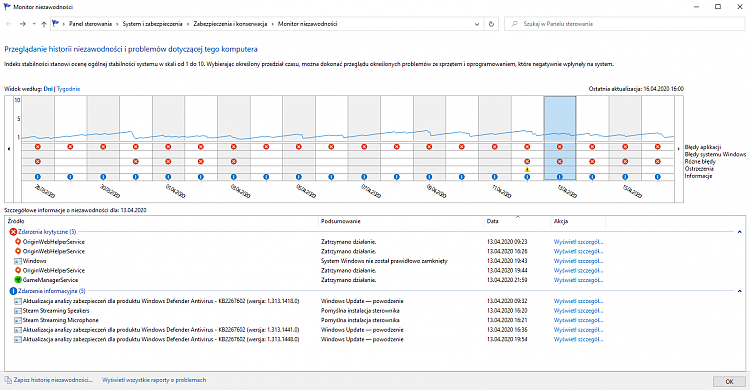Open breadcrumb arrow after System i zabezpieczenia

tap(188, 24)
